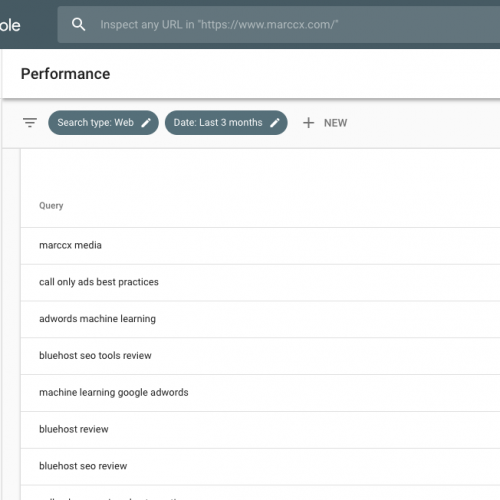Click the plus icon beside NEW
This screenshot has height=500, width=500.
pyautogui.click(x=308, y=123)
